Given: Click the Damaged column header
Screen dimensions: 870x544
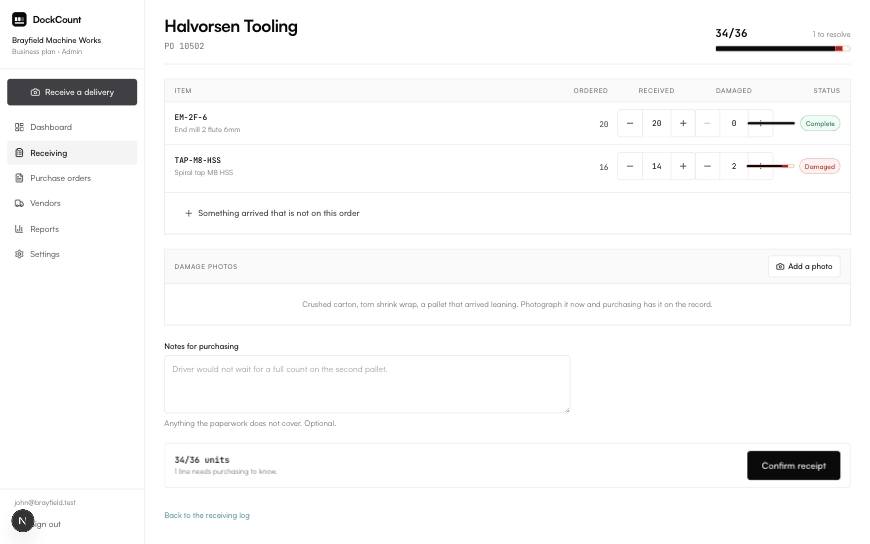Looking at the screenshot, I should [x=734, y=90].
